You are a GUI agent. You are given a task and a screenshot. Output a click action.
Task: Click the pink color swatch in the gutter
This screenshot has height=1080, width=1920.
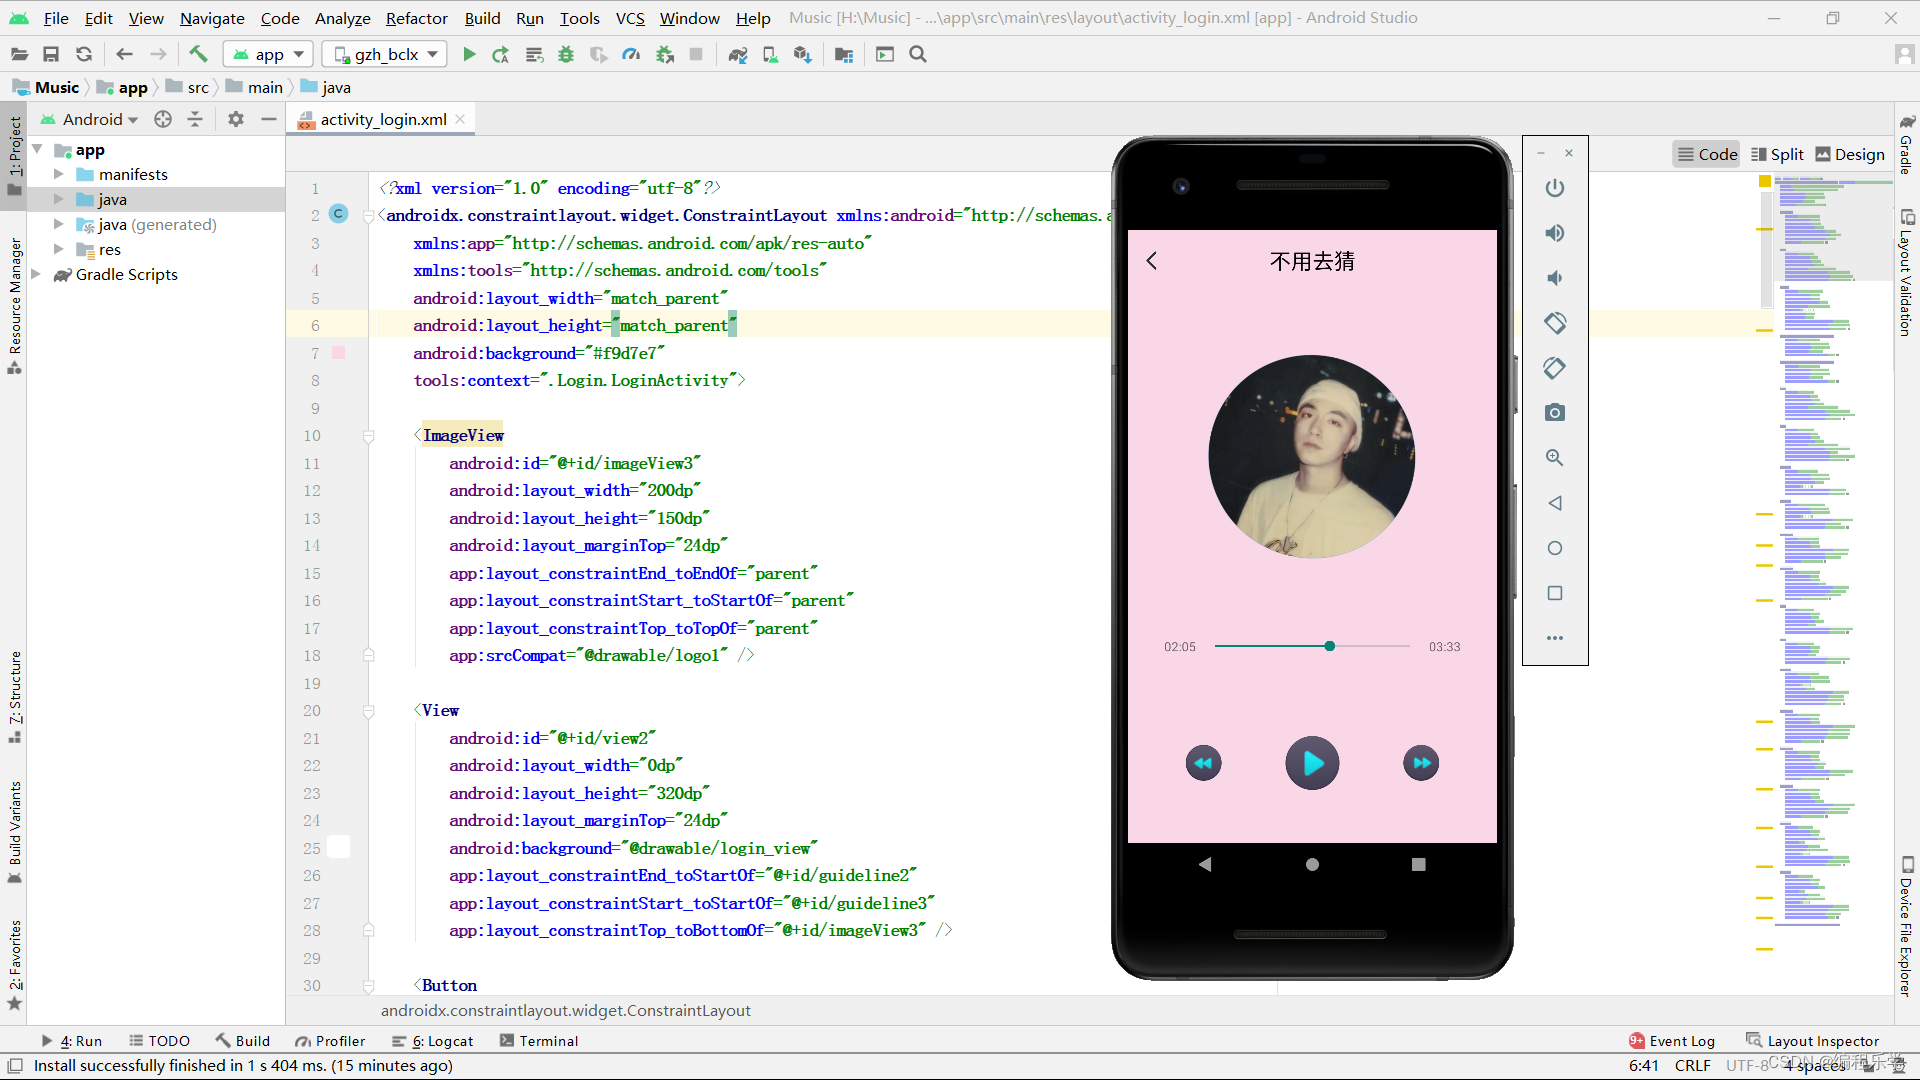[x=338, y=353]
